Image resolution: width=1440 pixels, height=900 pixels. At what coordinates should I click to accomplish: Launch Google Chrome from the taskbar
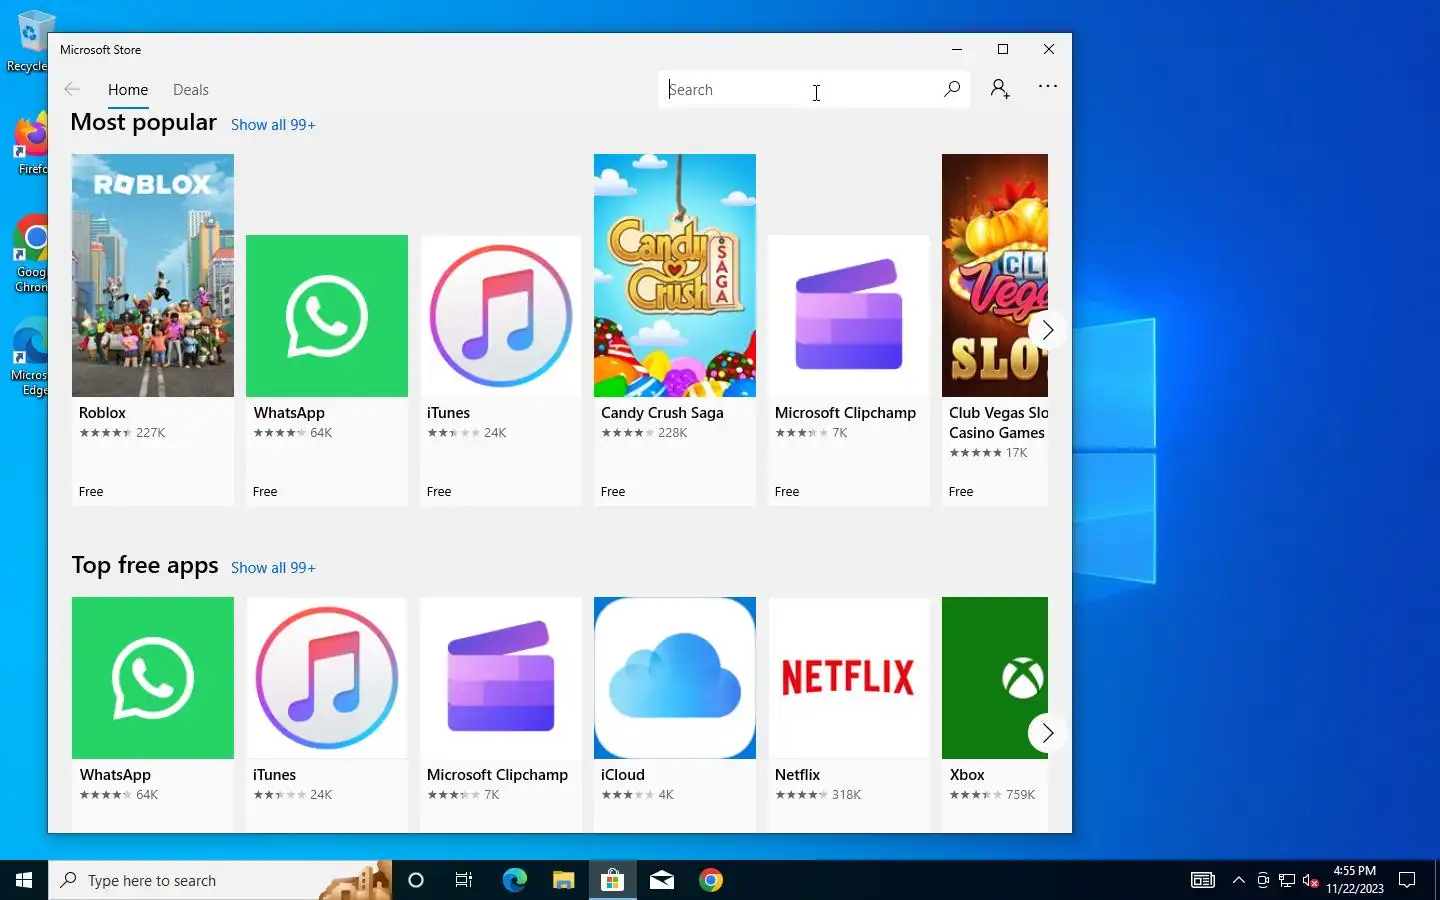[x=711, y=880]
